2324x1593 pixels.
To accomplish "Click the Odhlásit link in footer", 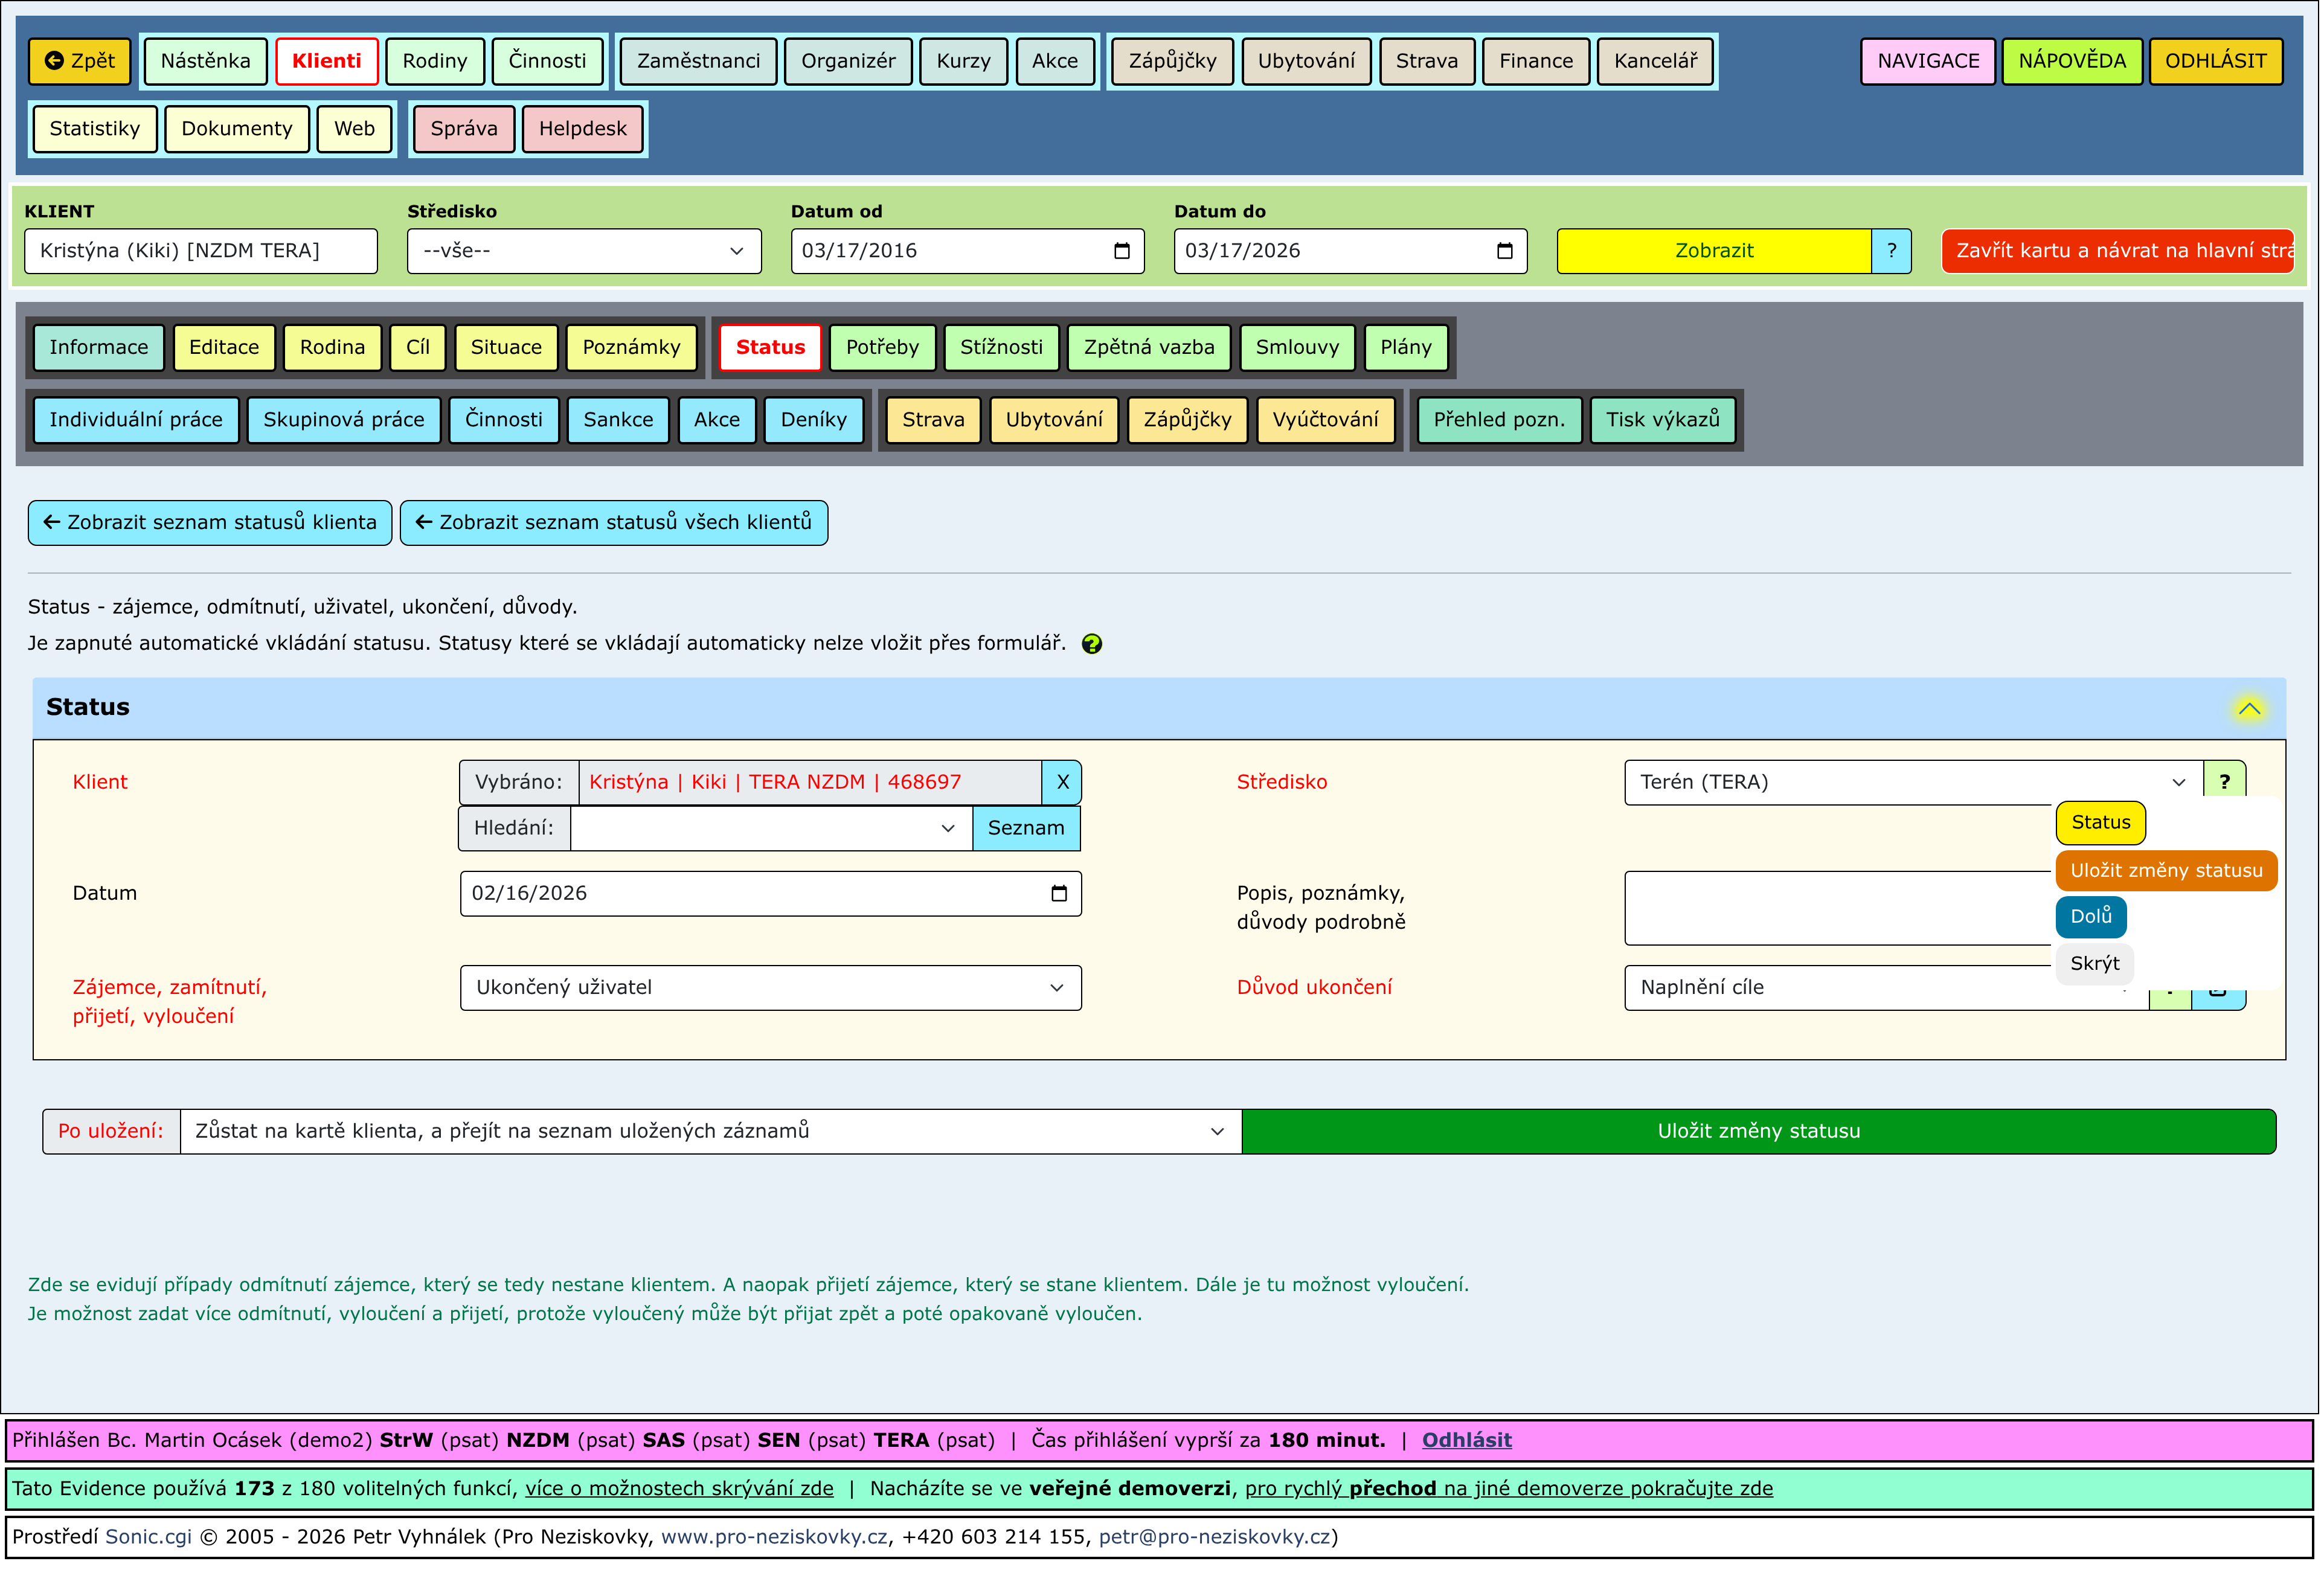I will (1466, 1441).
